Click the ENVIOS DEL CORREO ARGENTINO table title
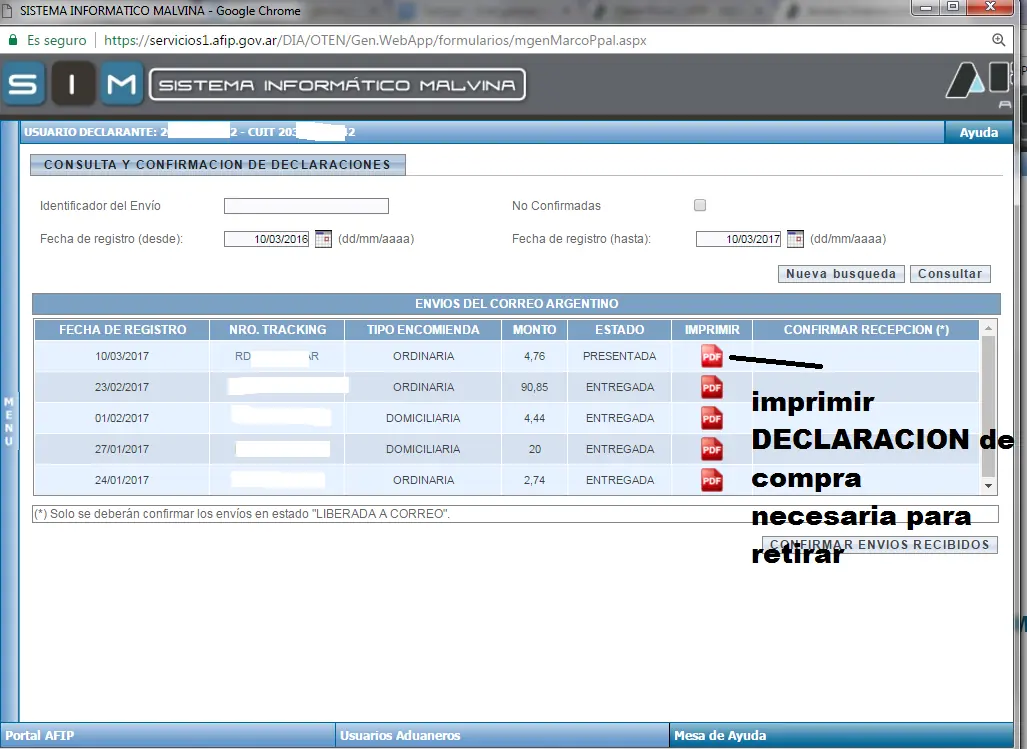The width and height of the screenshot is (1027, 749). point(516,304)
